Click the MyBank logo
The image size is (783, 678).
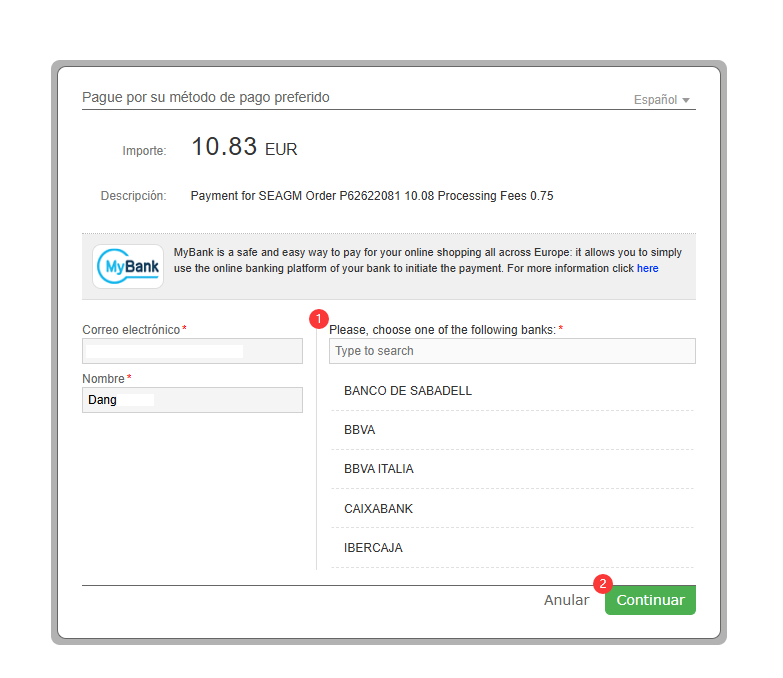(x=128, y=266)
